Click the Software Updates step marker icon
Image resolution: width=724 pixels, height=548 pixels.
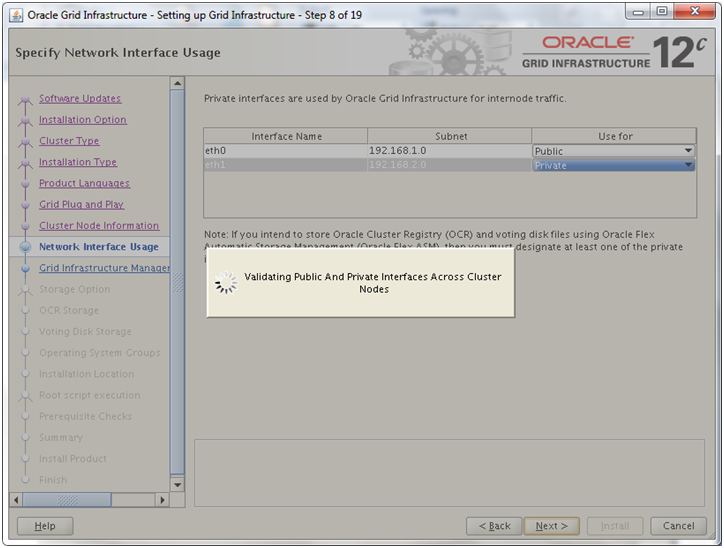[x=25, y=99]
